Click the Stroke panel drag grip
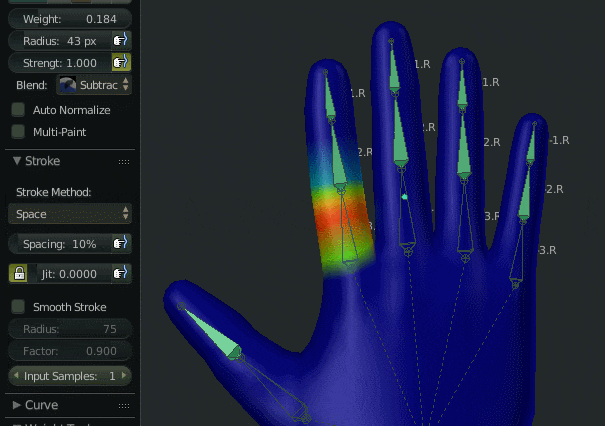The width and height of the screenshot is (605, 426). pos(124,162)
